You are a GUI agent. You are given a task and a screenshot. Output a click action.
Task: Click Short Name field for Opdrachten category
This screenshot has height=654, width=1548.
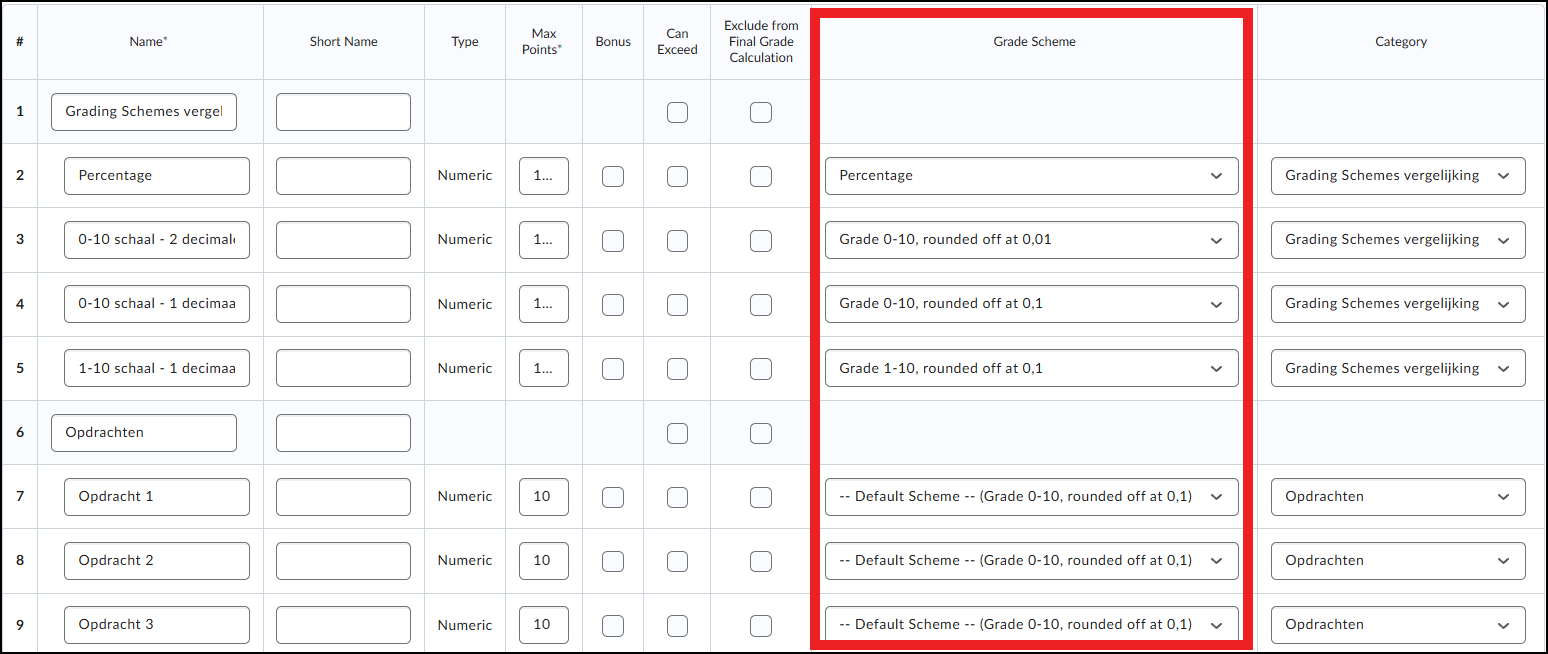point(343,433)
